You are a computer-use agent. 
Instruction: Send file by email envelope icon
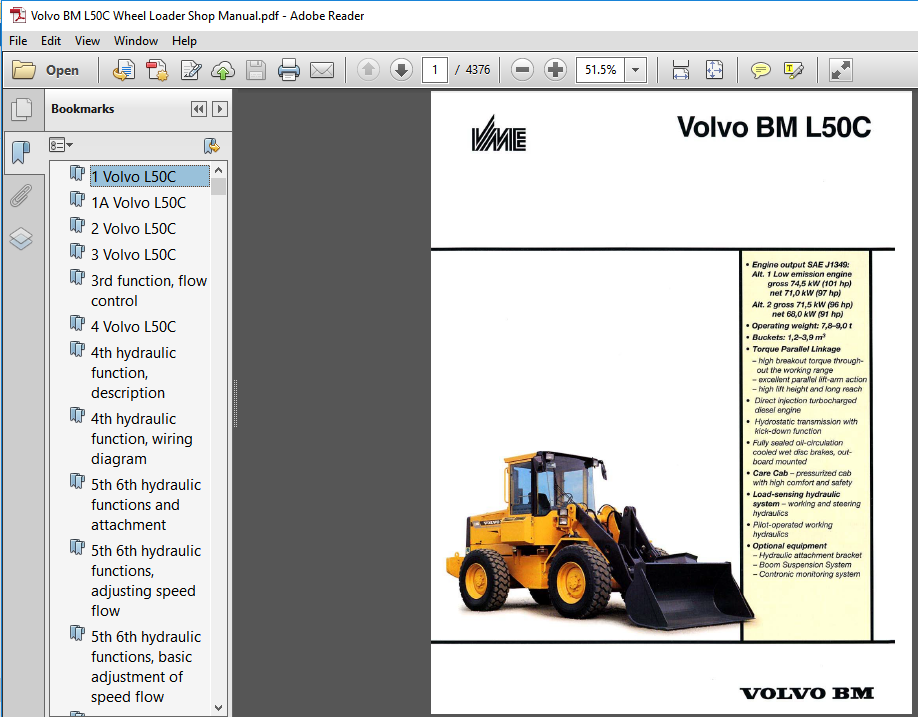pyautogui.click(x=321, y=70)
